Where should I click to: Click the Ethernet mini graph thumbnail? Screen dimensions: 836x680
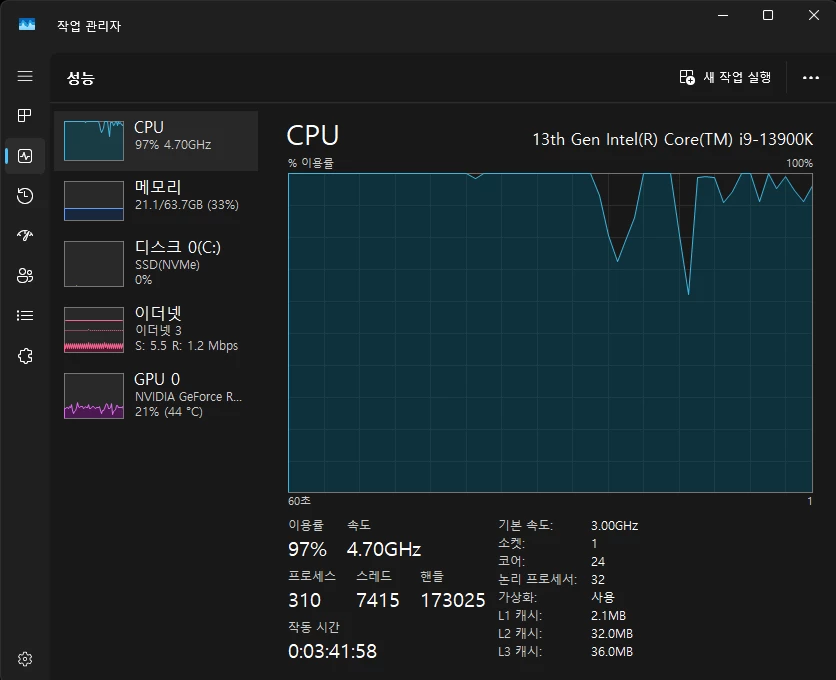tap(94, 330)
